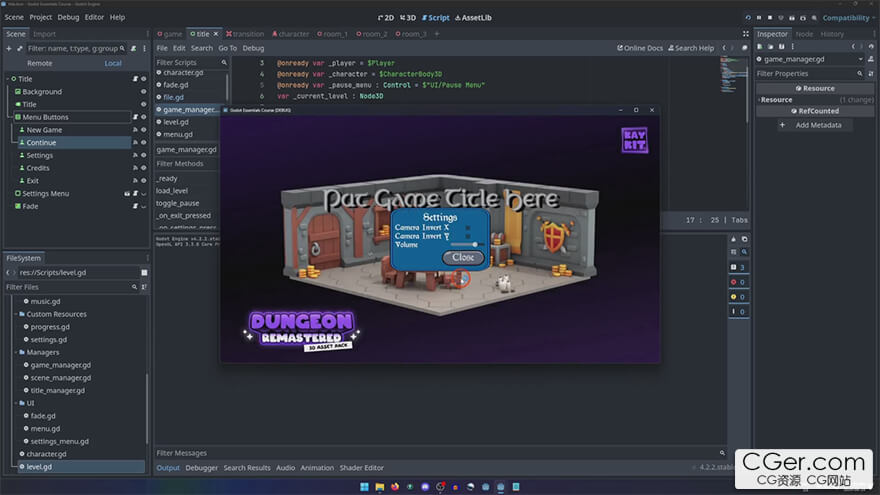
Task: Open the script editor Go To menu
Action: coord(227,48)
